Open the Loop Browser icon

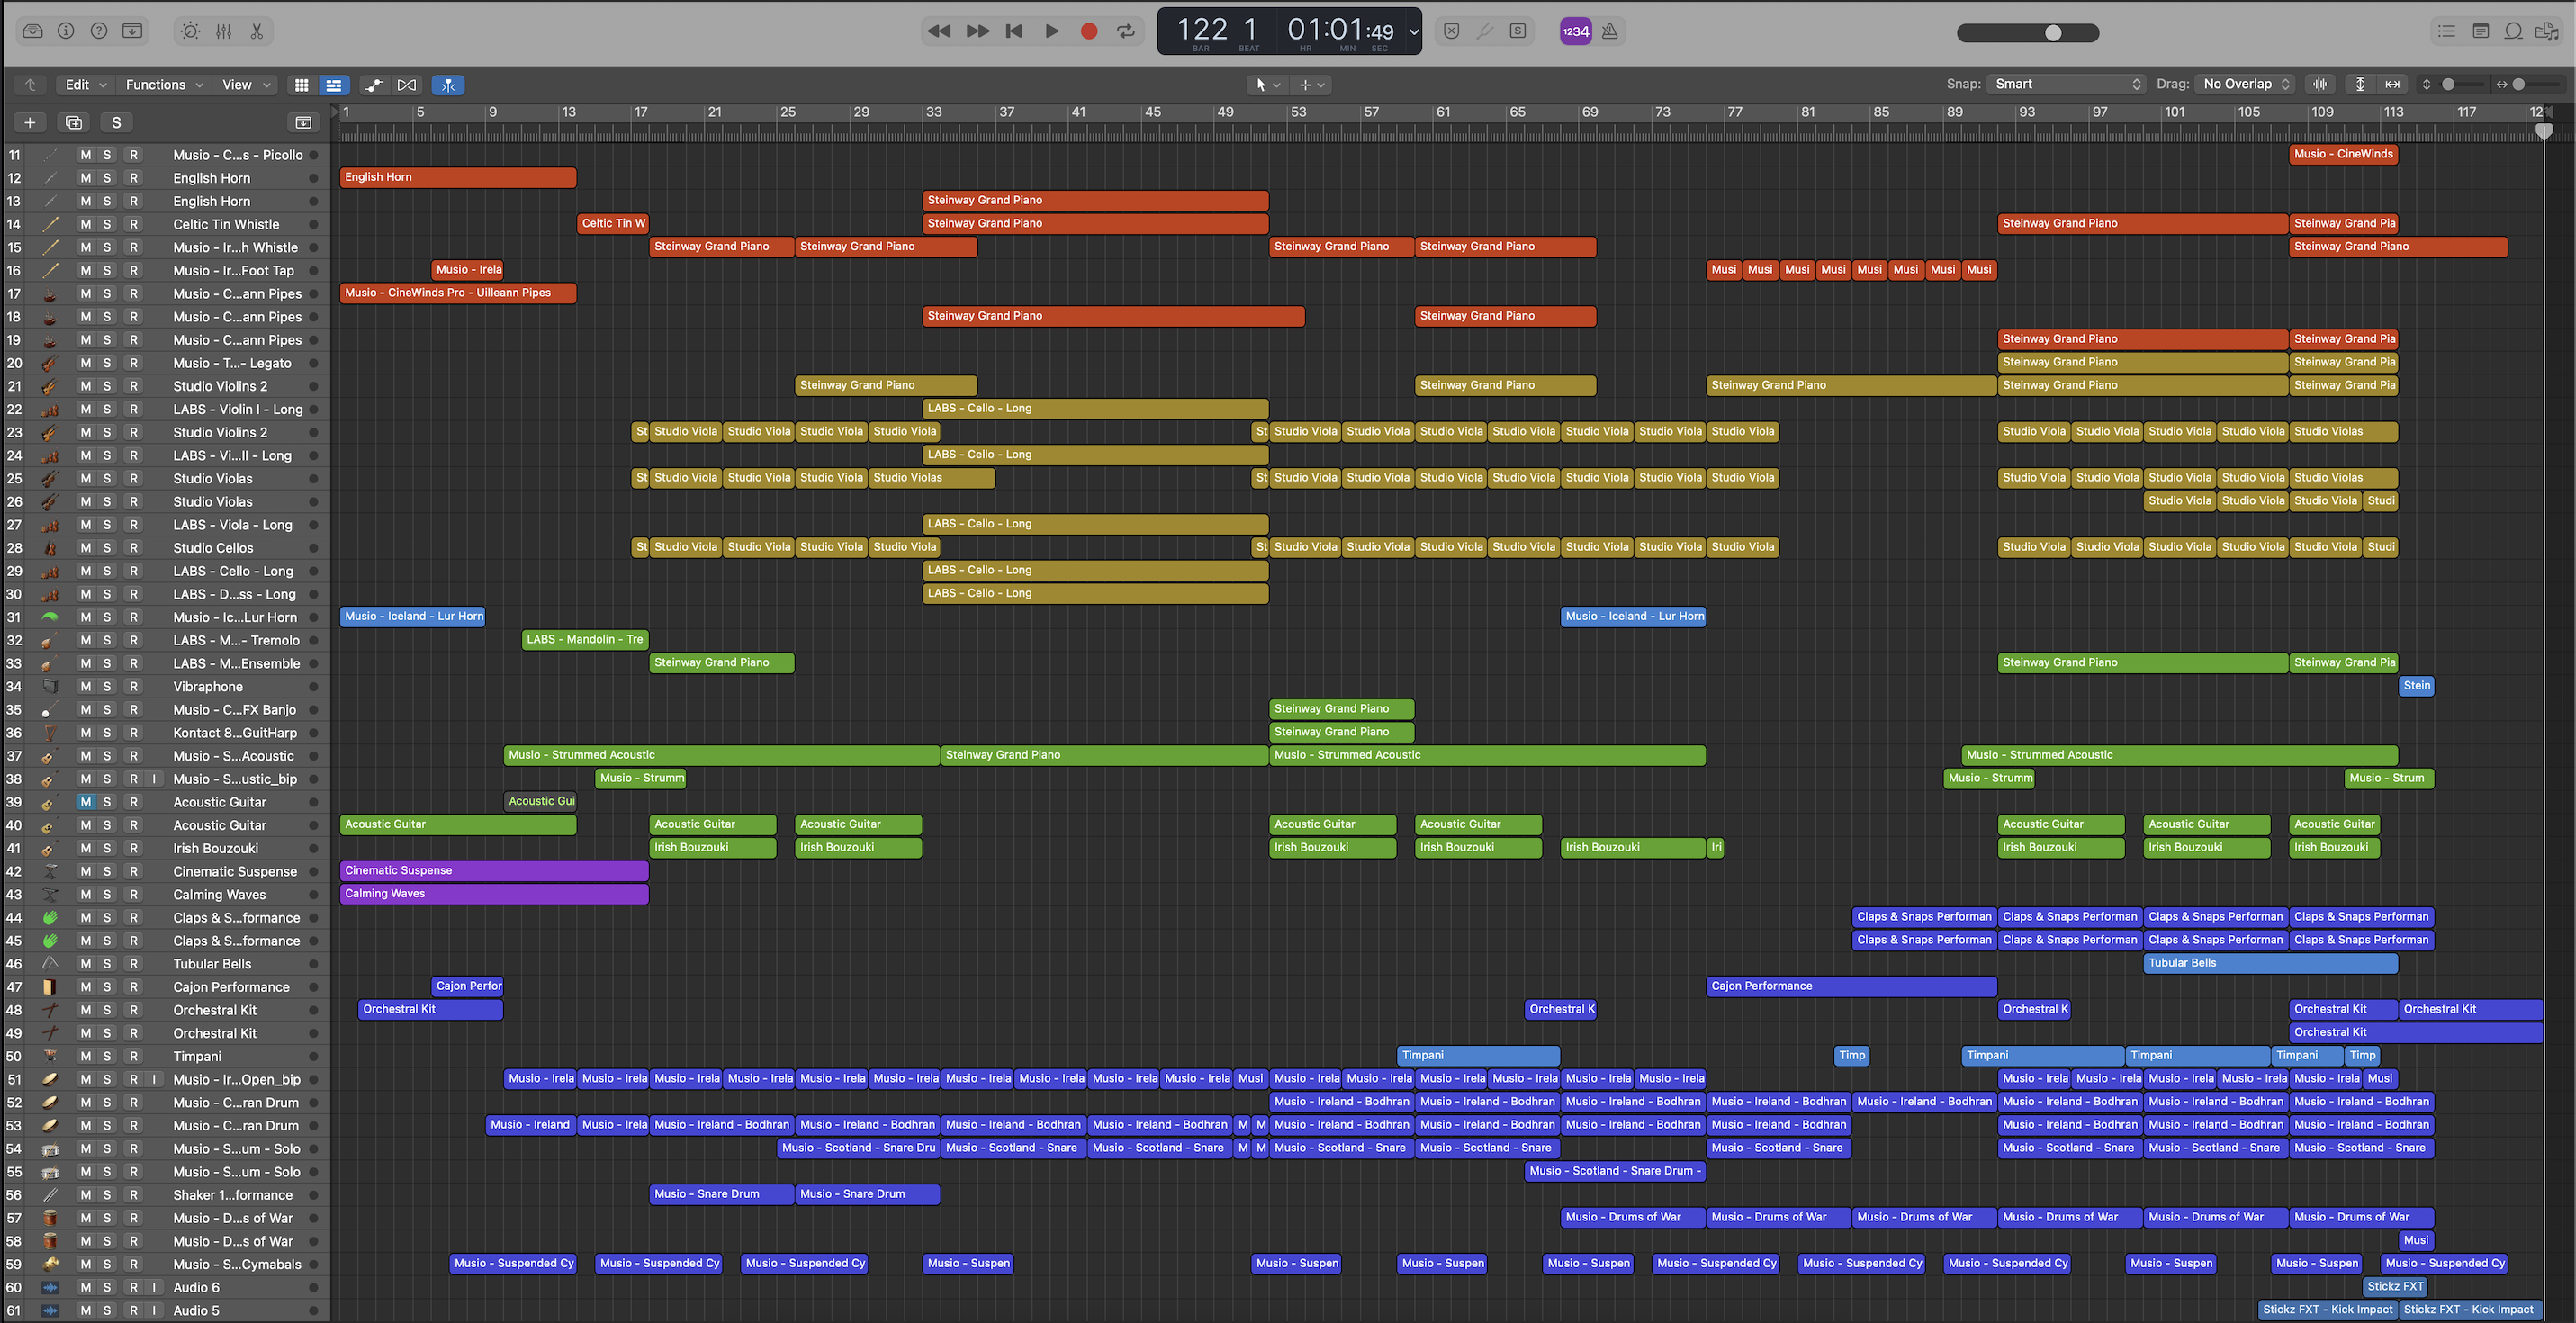[x=2513, y=31]
